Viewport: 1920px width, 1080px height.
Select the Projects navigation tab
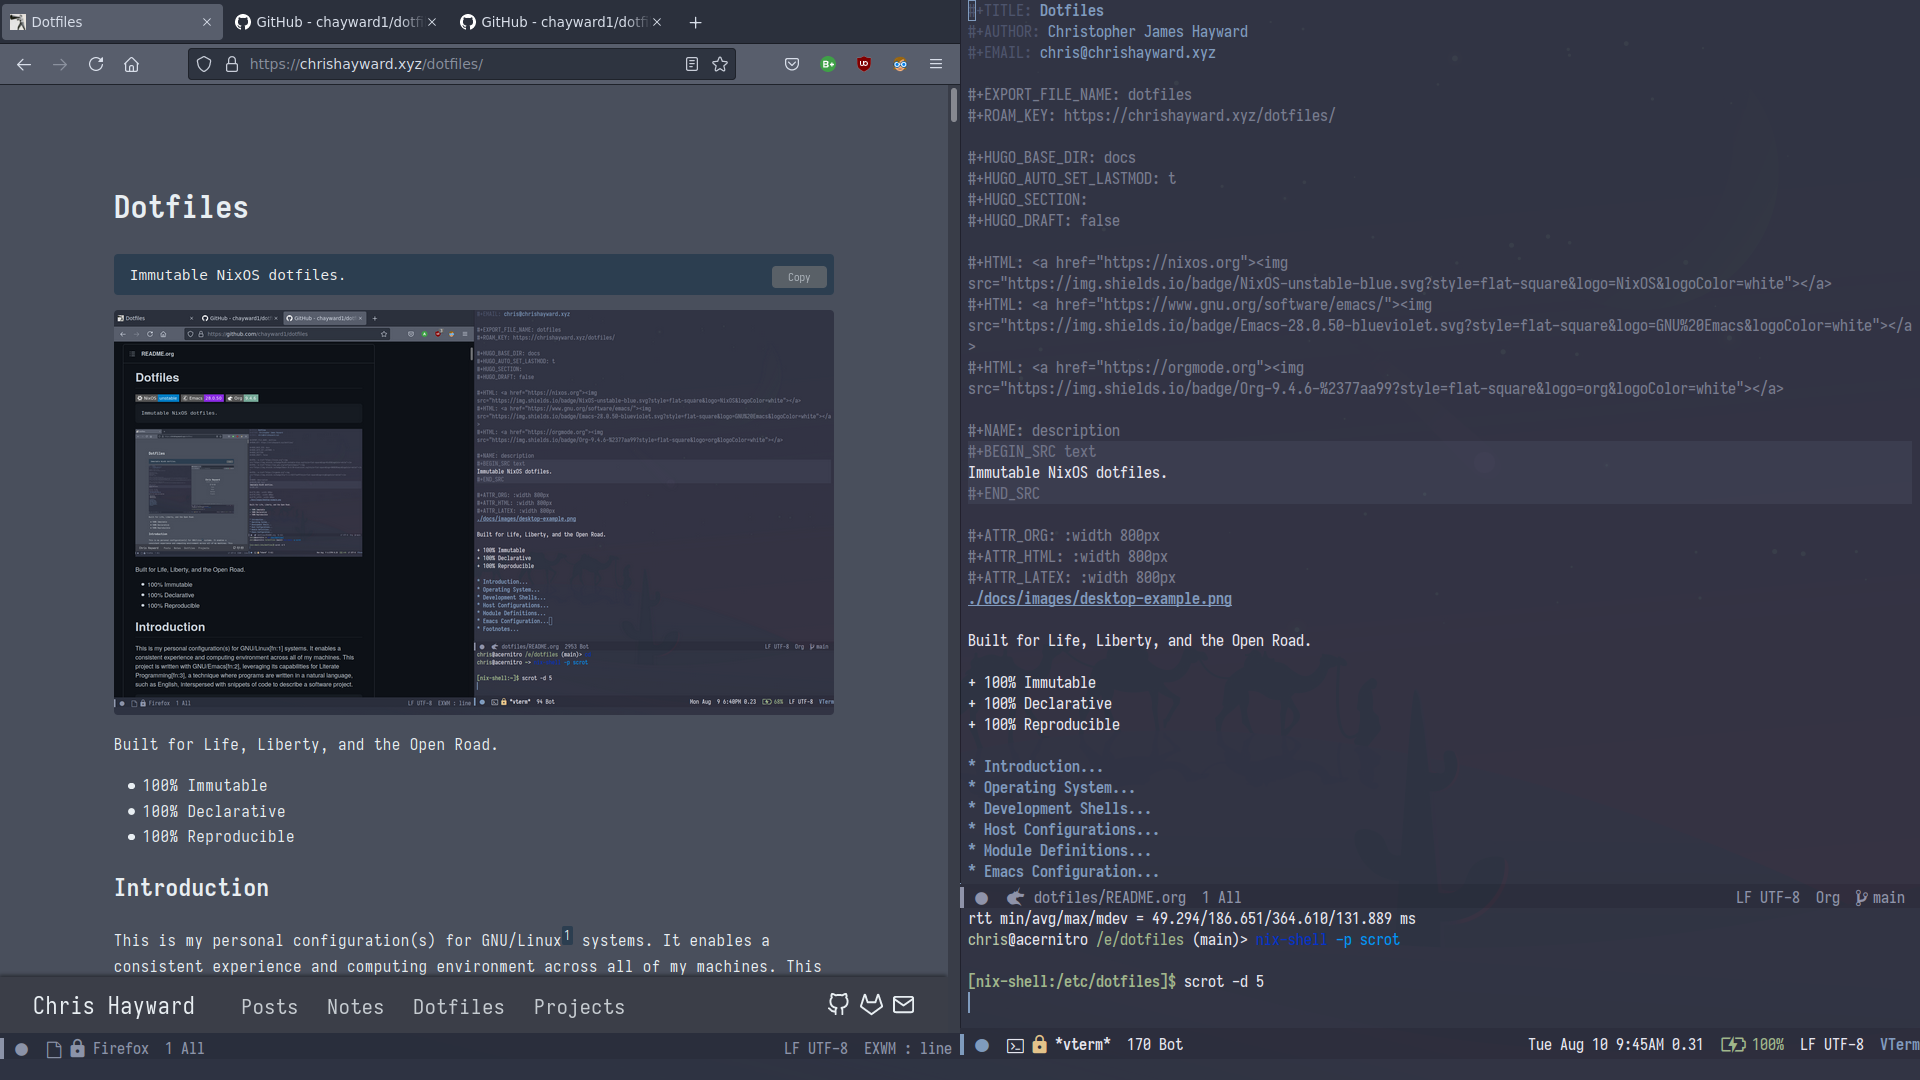579,1006
